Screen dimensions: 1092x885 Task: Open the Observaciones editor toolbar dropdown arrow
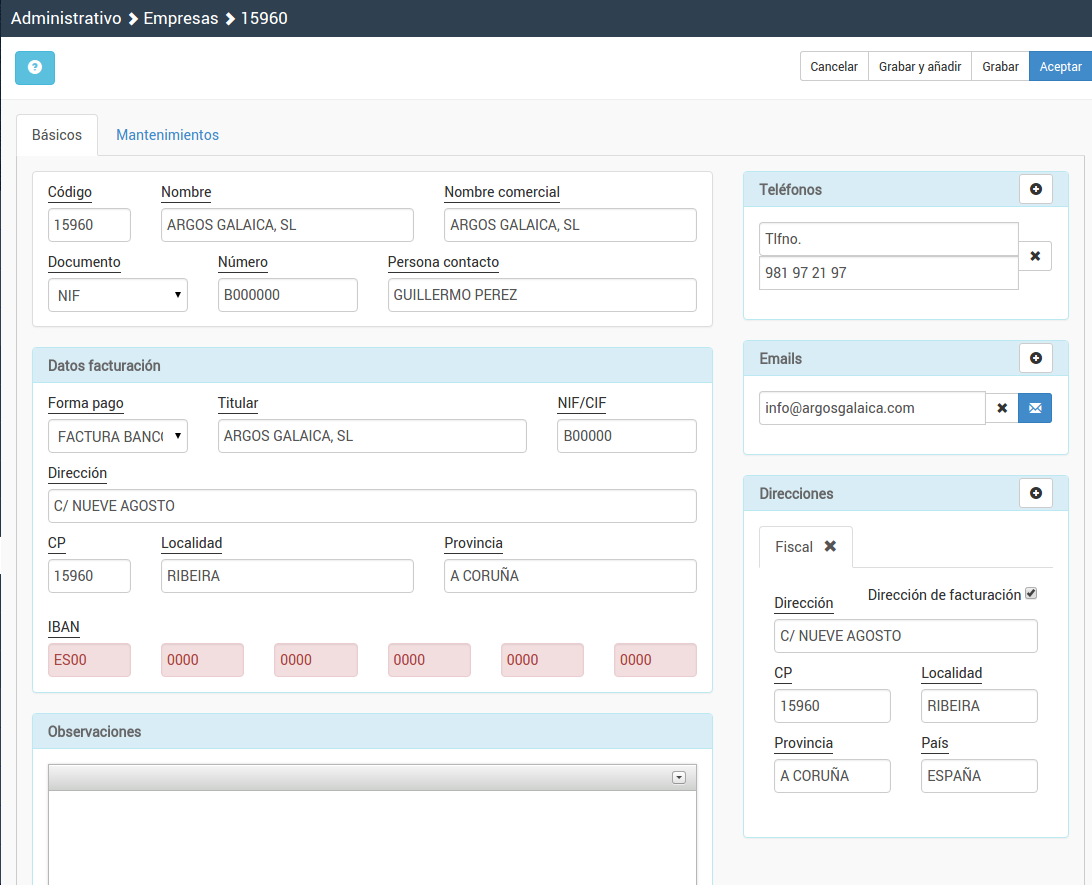pos(679,778)
